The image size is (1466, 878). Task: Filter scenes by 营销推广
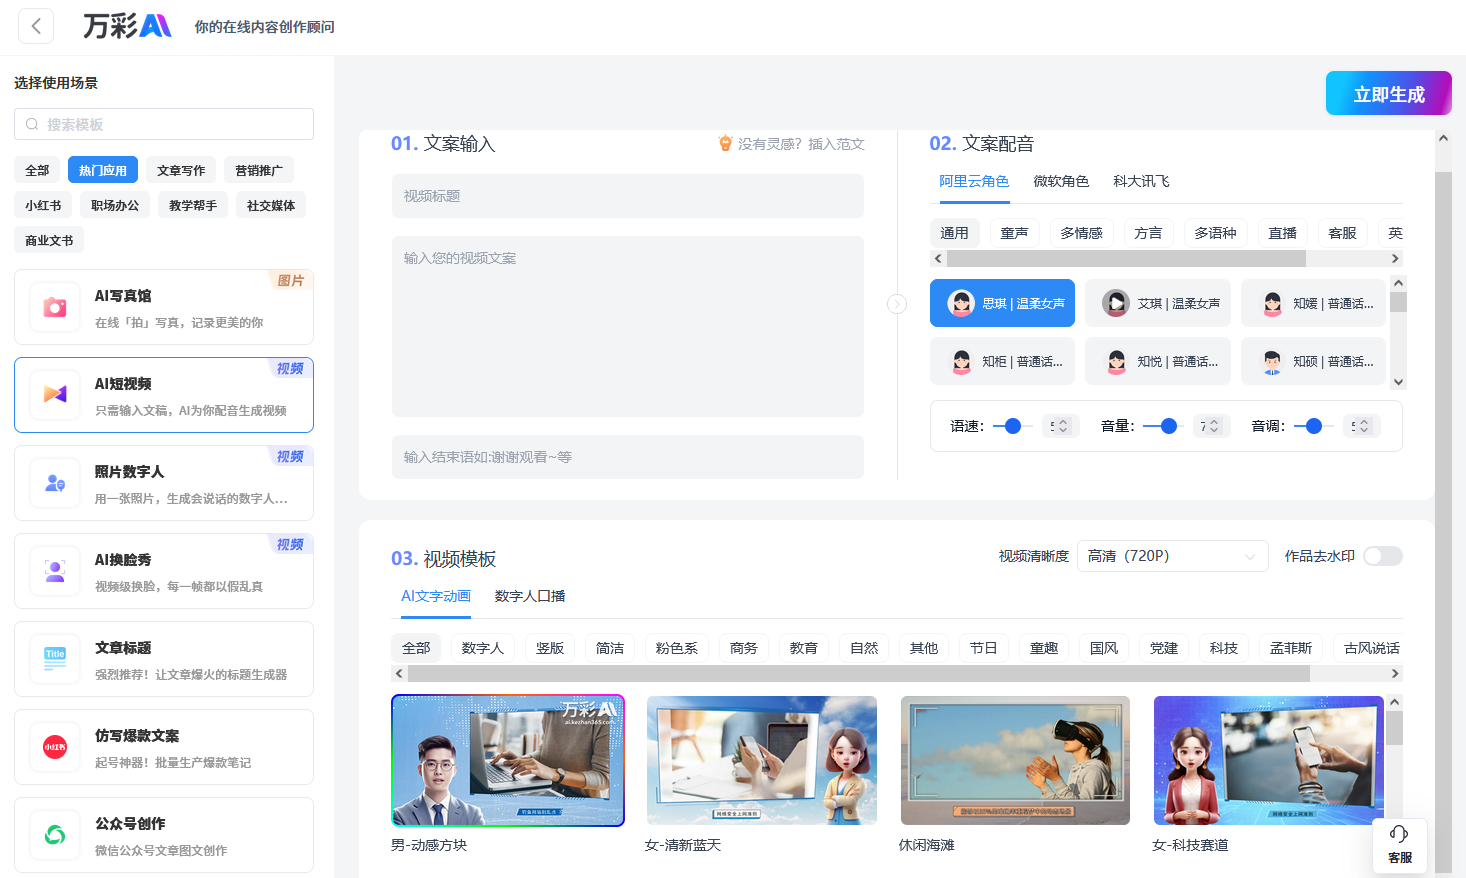pyautogui.click(x=259, y=170)
